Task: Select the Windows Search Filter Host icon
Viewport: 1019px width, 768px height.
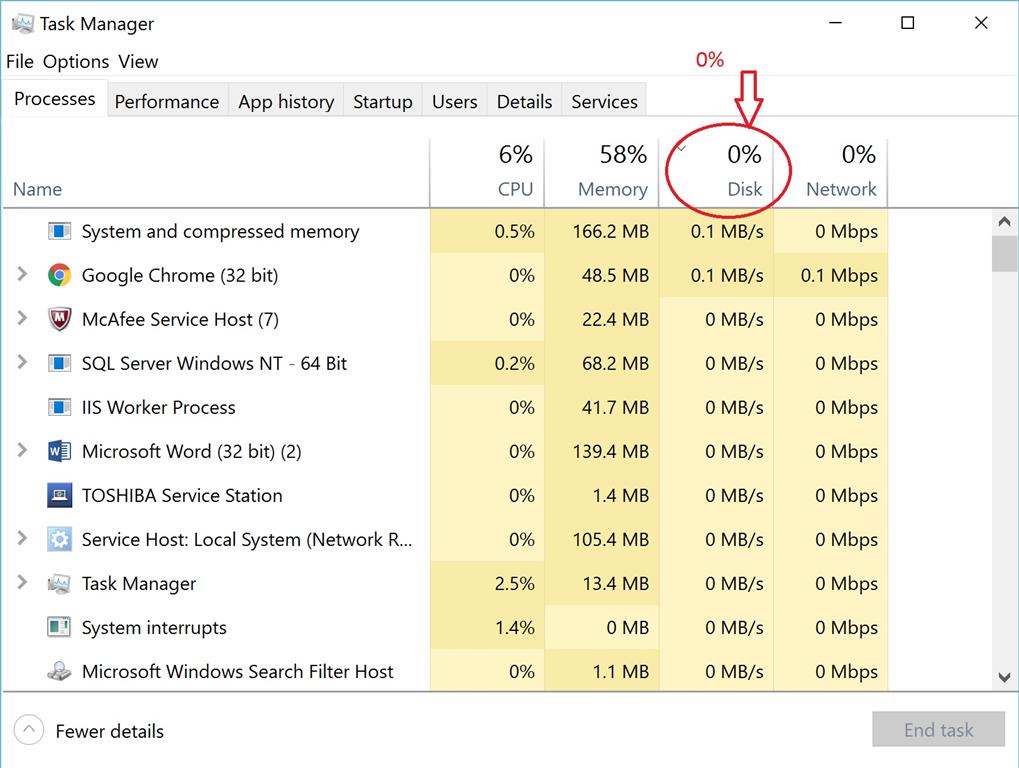Action: pyautogui.click(x=60, y=671)
